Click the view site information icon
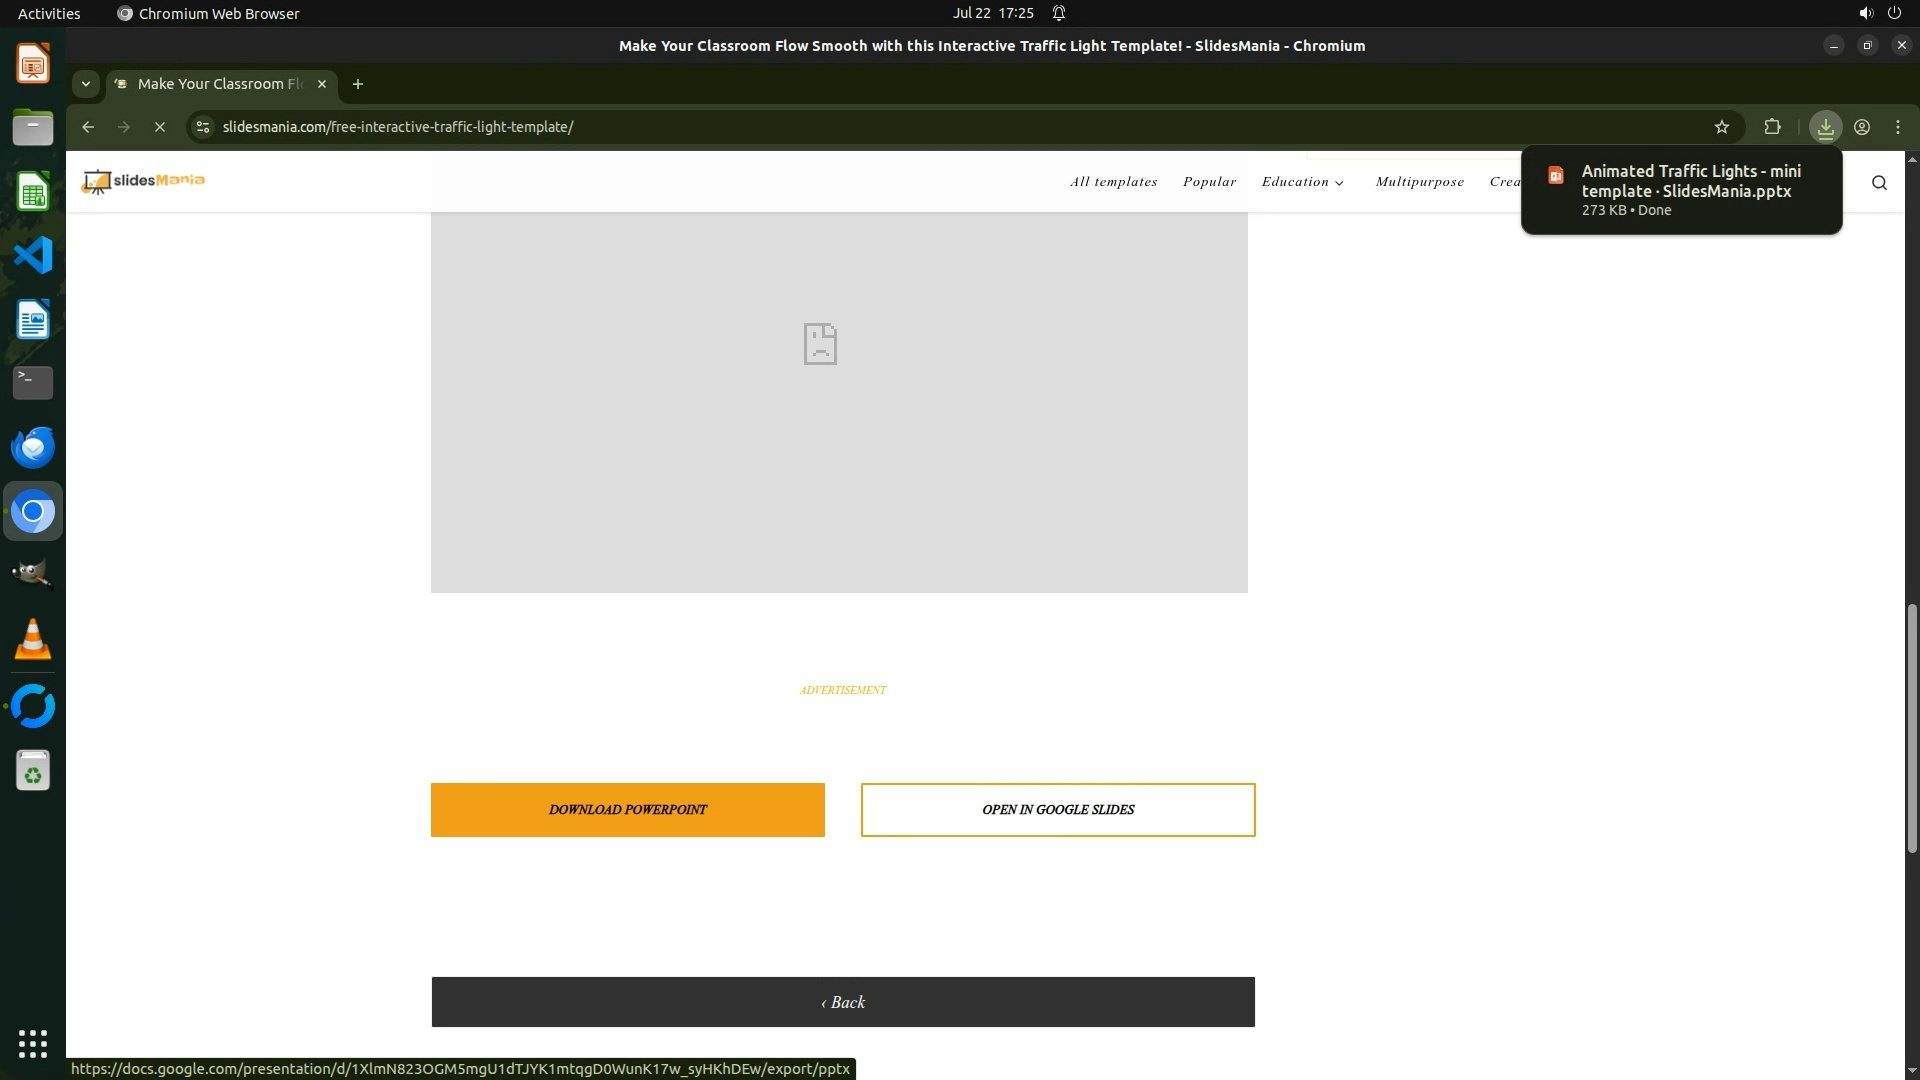The height and width of the screenshot is (1080, 1920). pyautogui.click(x=203, y=127)
